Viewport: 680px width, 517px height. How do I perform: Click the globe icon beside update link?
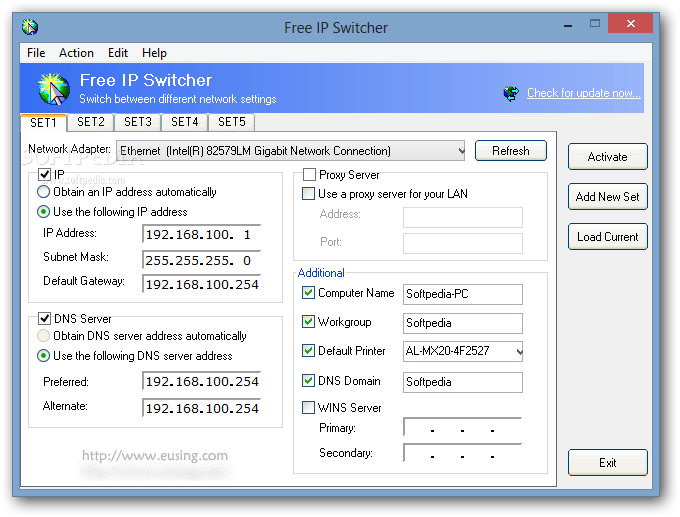[x=511, y=93]
